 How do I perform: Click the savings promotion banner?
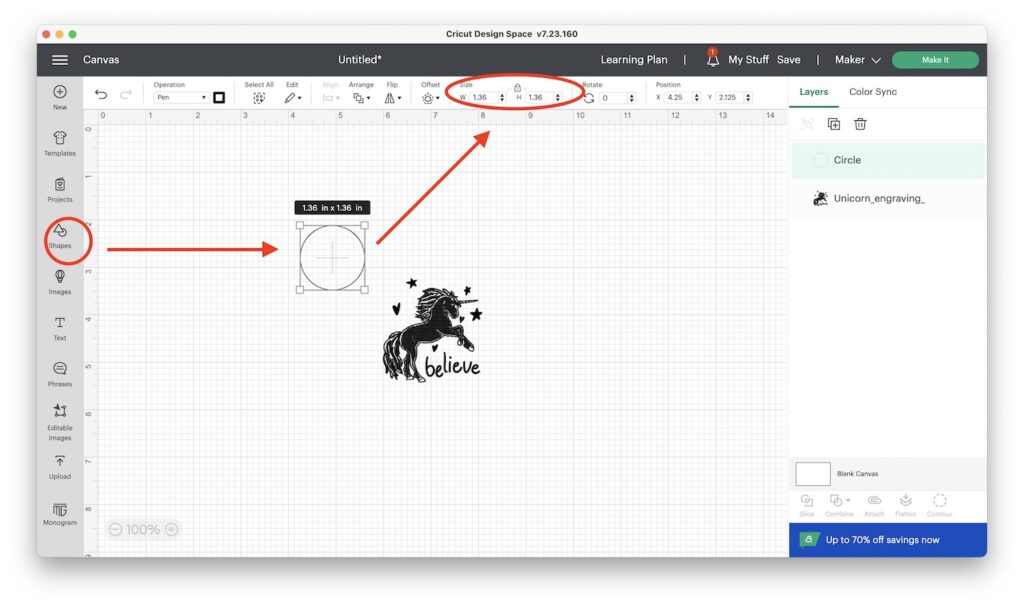pyautogui.click(x=888, y=539)
